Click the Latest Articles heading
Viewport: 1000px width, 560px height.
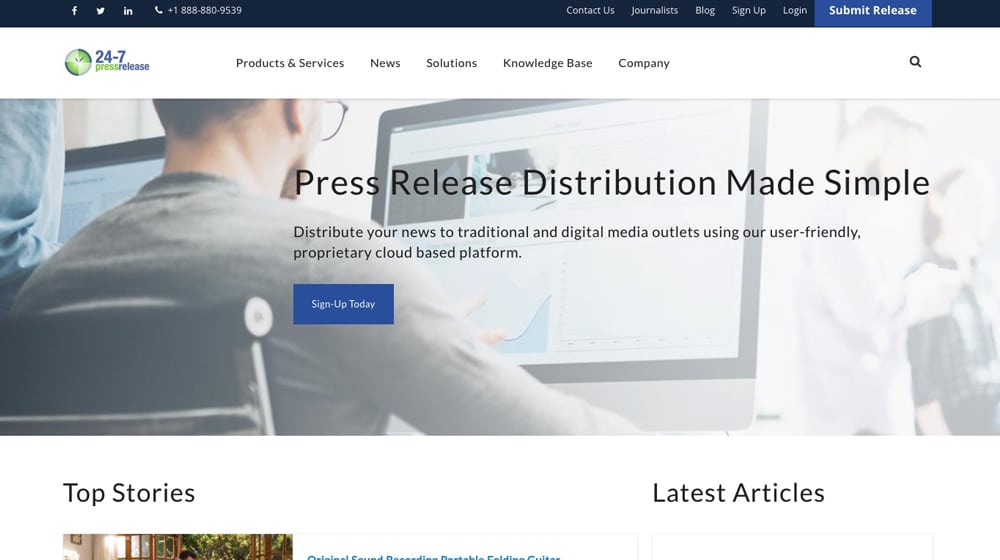(738, 493)
